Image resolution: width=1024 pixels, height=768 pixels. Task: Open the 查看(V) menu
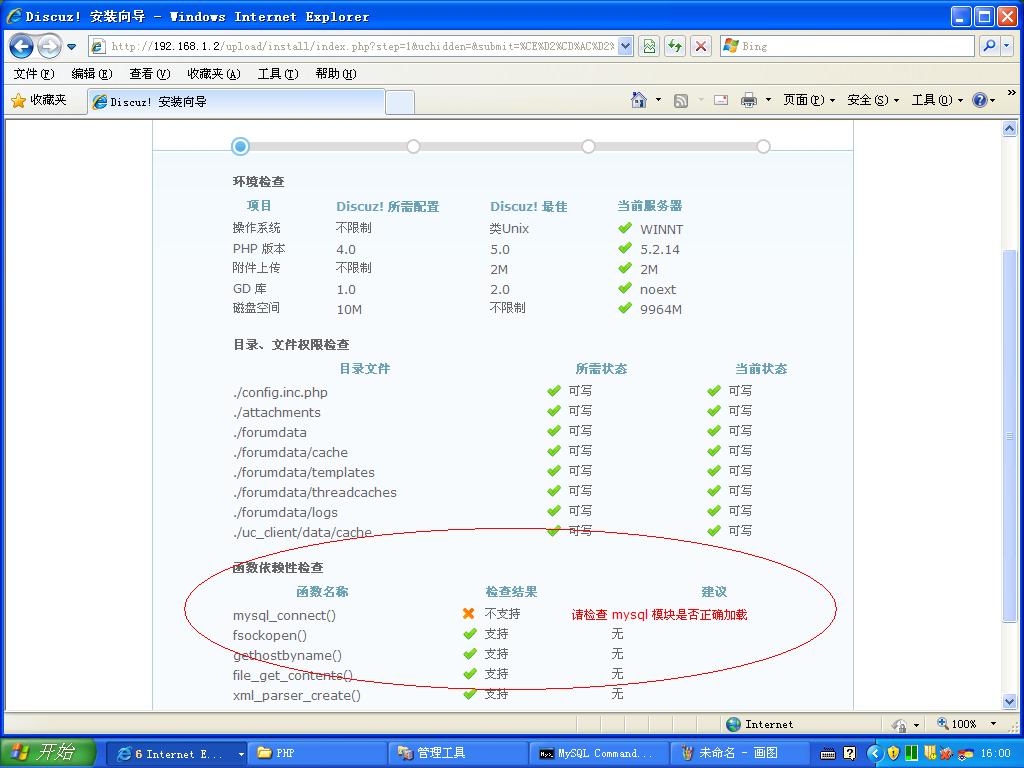[150, 74]
